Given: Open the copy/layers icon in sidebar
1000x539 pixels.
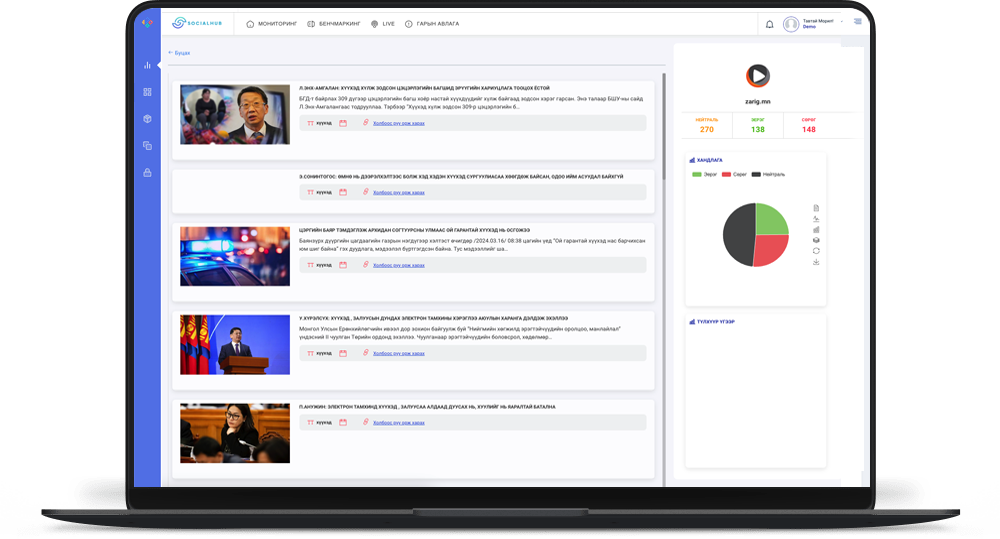Looking at the screenshot, I should click(147, 146).
